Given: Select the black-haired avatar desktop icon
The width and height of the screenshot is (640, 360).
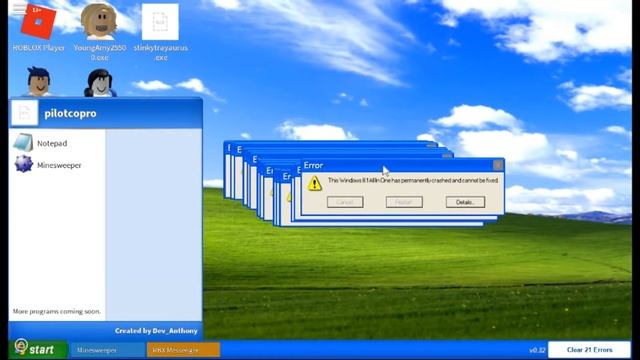Looking at the screenshot, I should tap(100, 82).
